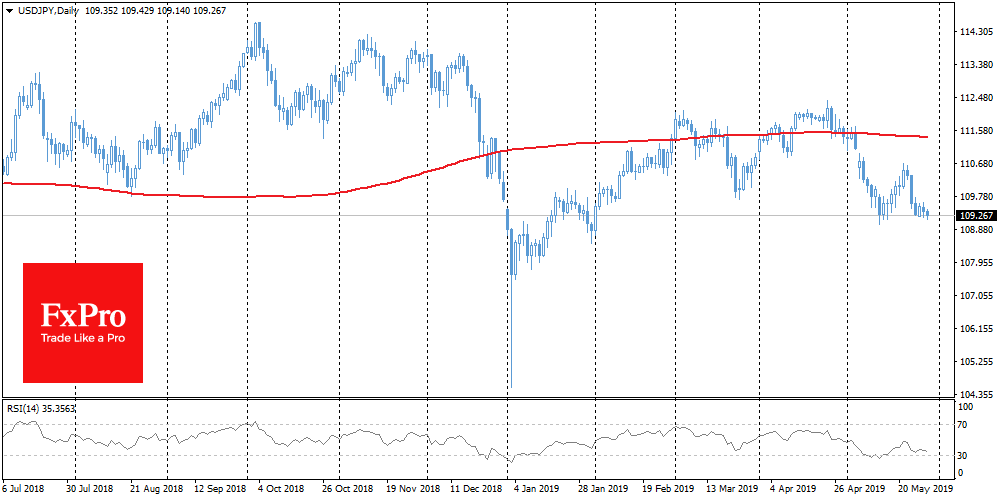Click the Trade Like a Pro tagline
This screenshot has width=1000, height=500.
pyautogui.click(x=83, y=340)
